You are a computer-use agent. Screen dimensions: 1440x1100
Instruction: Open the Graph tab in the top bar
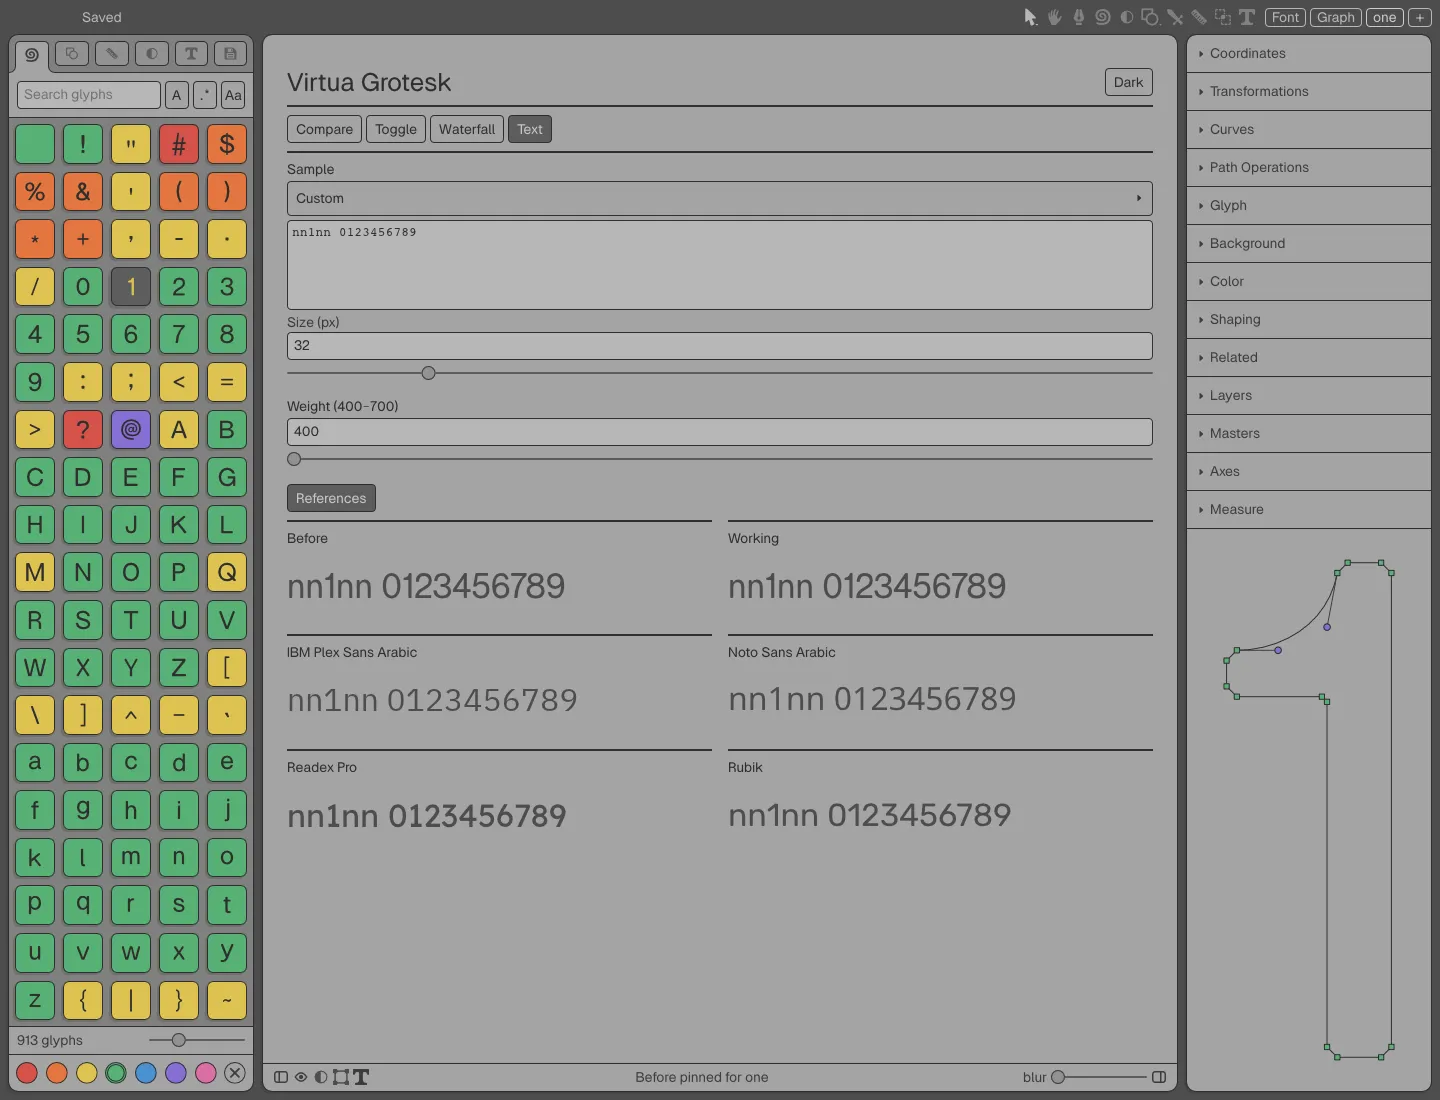point(1336,17)
